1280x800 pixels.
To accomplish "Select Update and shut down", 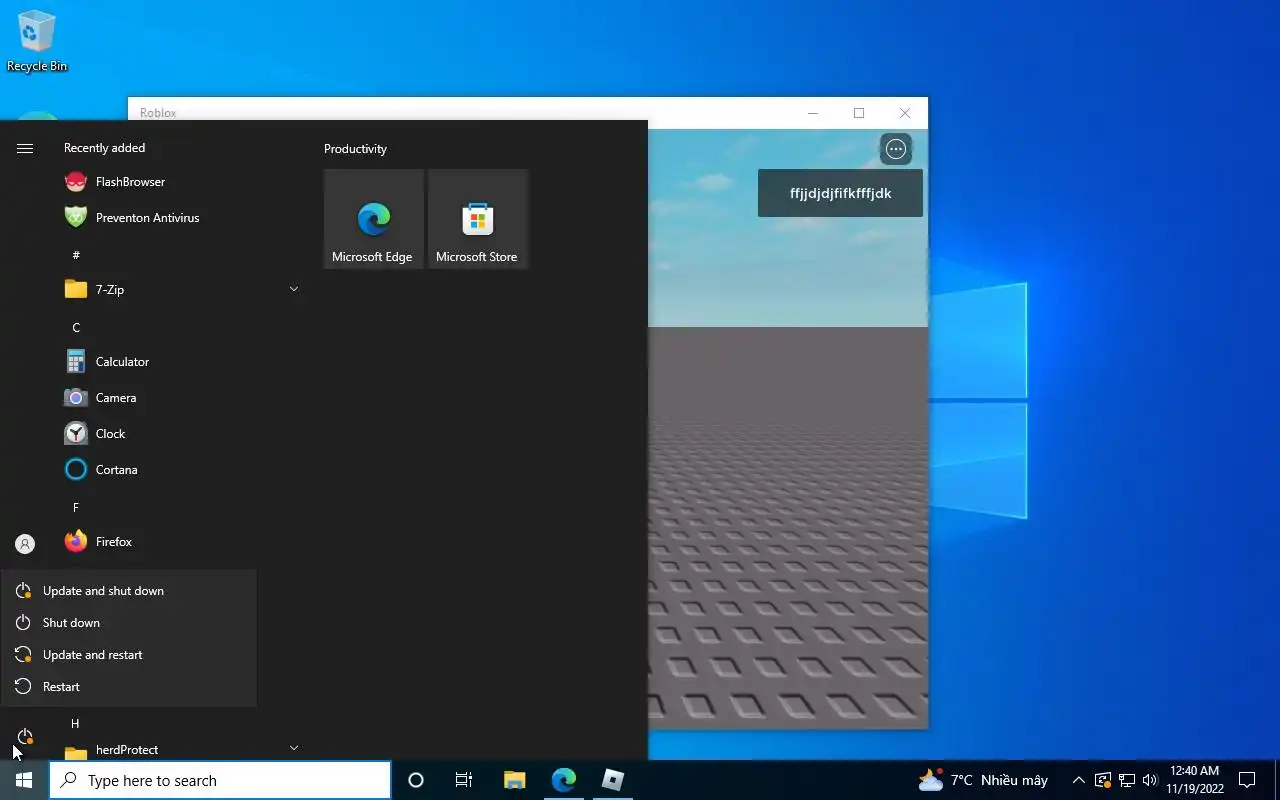I will pos(128,591).
